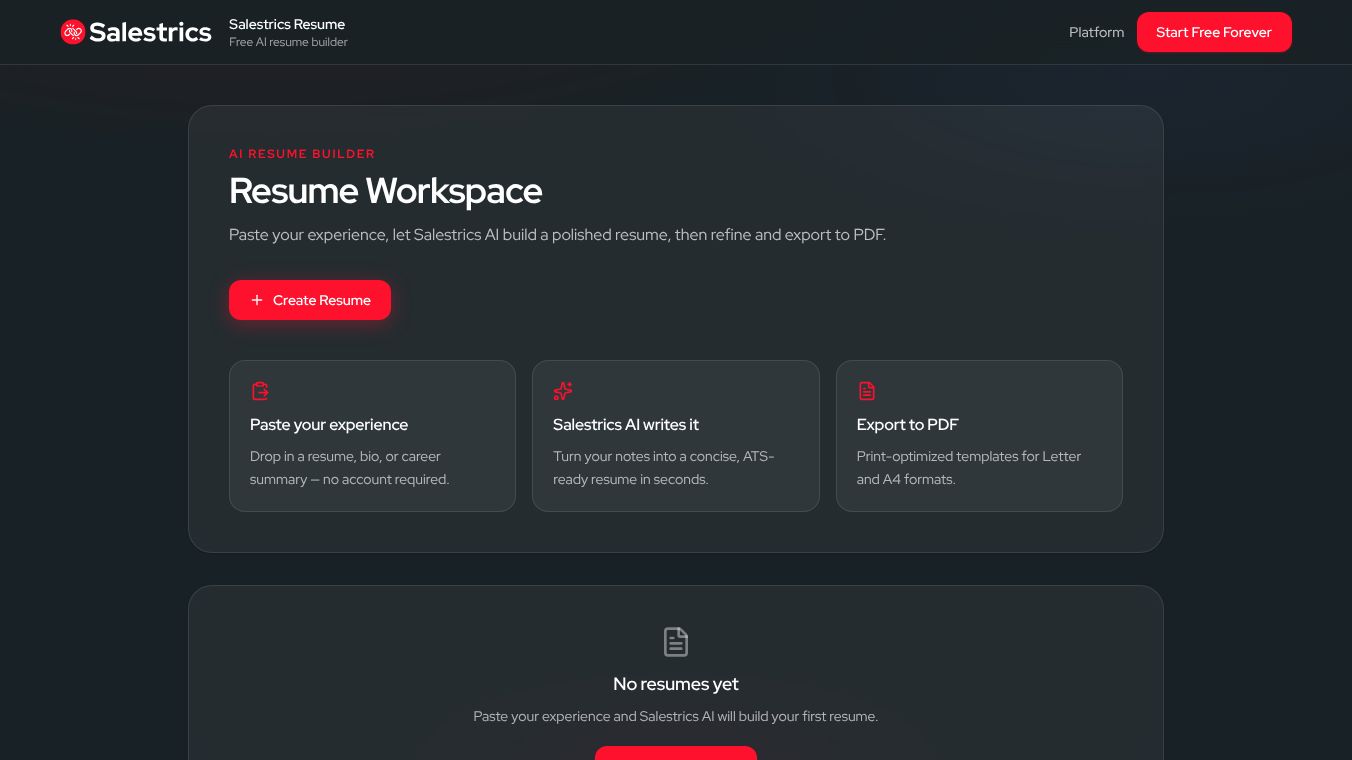
Task: Click the document icon in Export to PDF card
Action: tap(867, 391)
